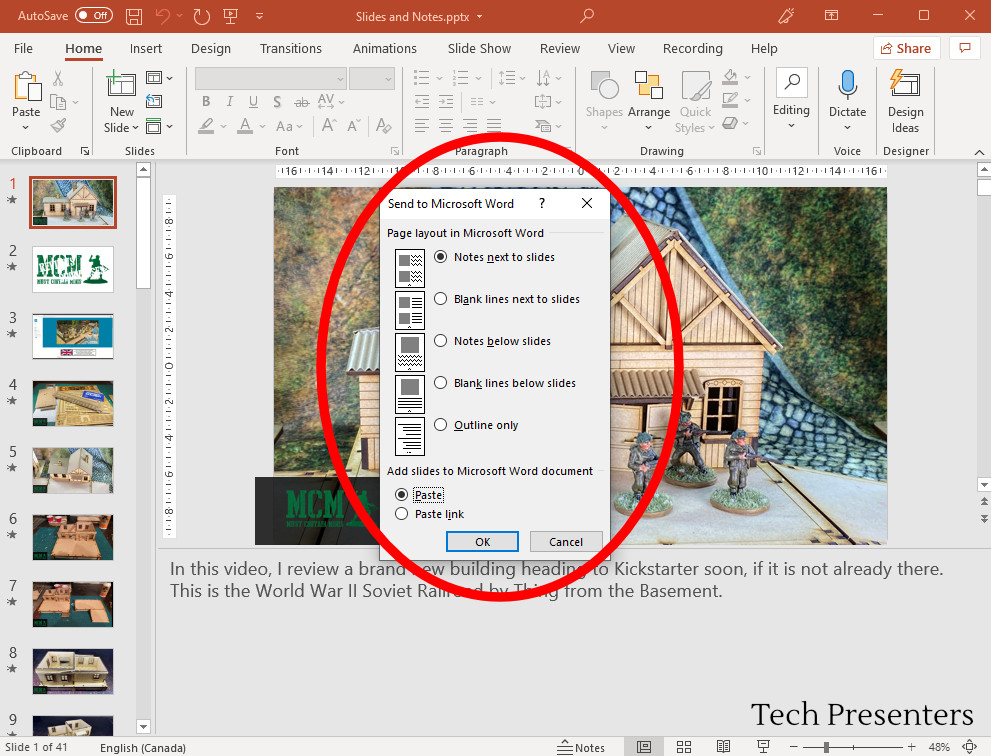Add a New Slide
991x756 pixels.
tap(121, 101)
